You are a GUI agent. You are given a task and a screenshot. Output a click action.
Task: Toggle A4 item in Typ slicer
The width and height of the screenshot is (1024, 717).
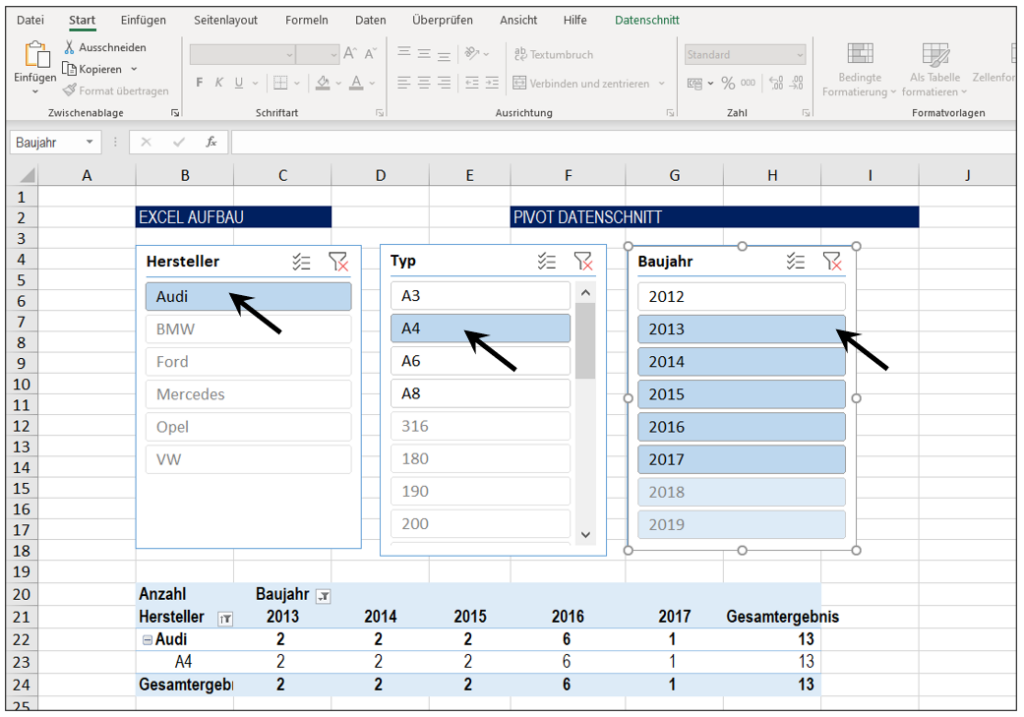480,328
